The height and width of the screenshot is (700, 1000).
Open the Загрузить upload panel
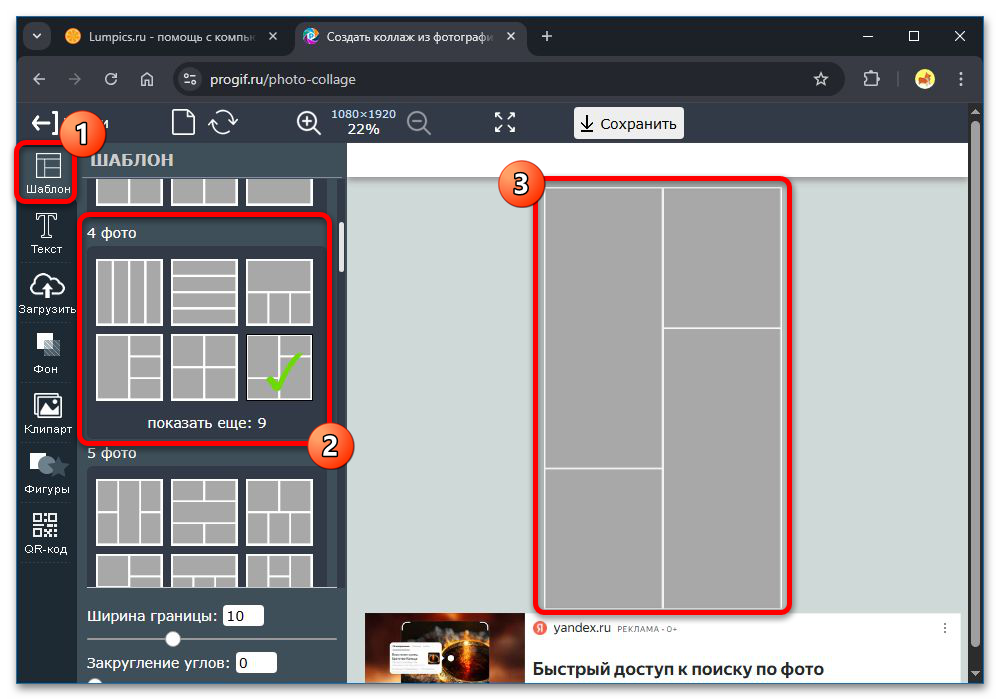(x=46, y=293)
